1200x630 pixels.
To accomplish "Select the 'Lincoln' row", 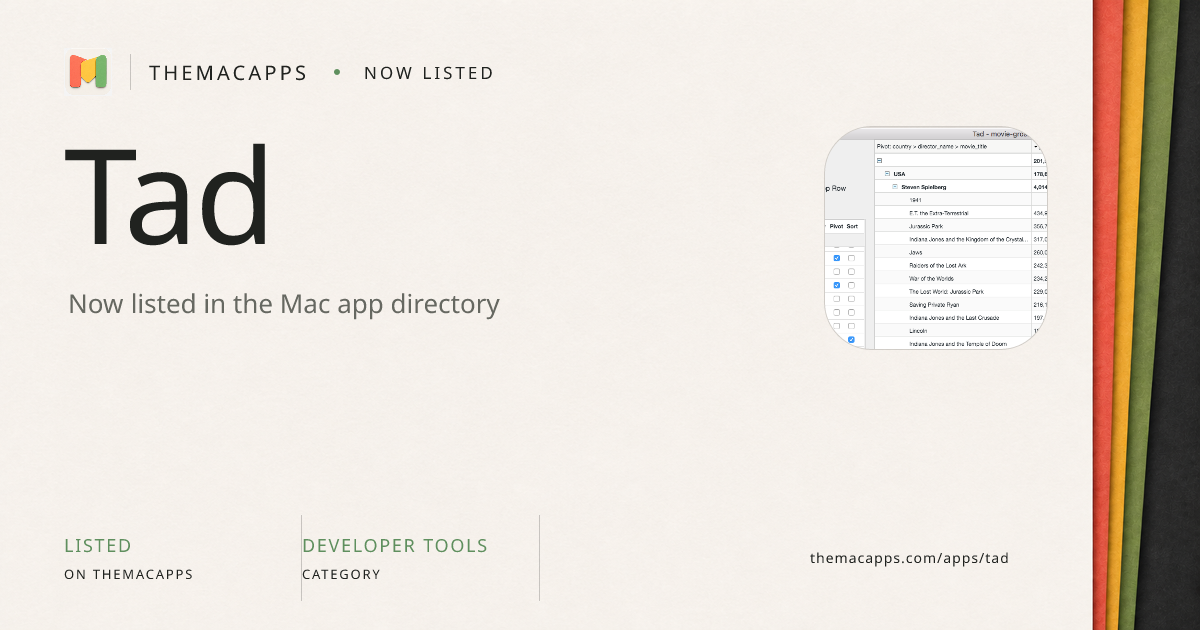I will click(x=918, y=330).
